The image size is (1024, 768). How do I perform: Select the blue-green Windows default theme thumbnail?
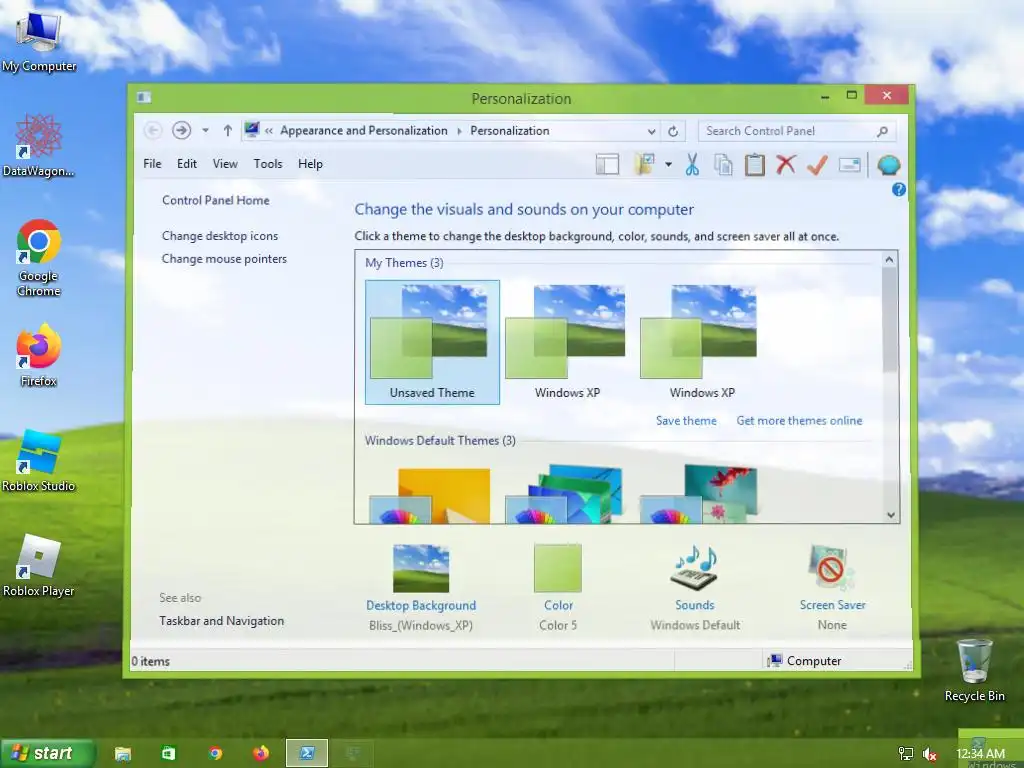pyautogui.click(x=565, y=494)
